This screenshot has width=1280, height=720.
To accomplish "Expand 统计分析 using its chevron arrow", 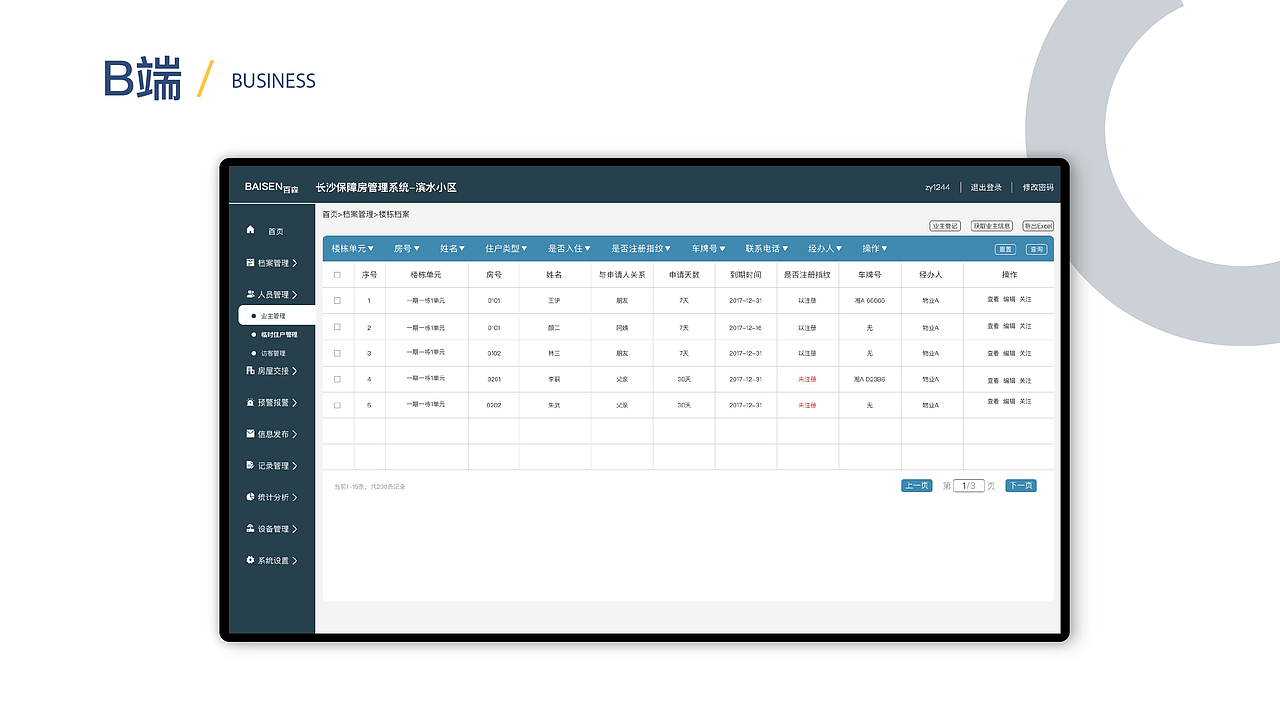I will (295, 497).
